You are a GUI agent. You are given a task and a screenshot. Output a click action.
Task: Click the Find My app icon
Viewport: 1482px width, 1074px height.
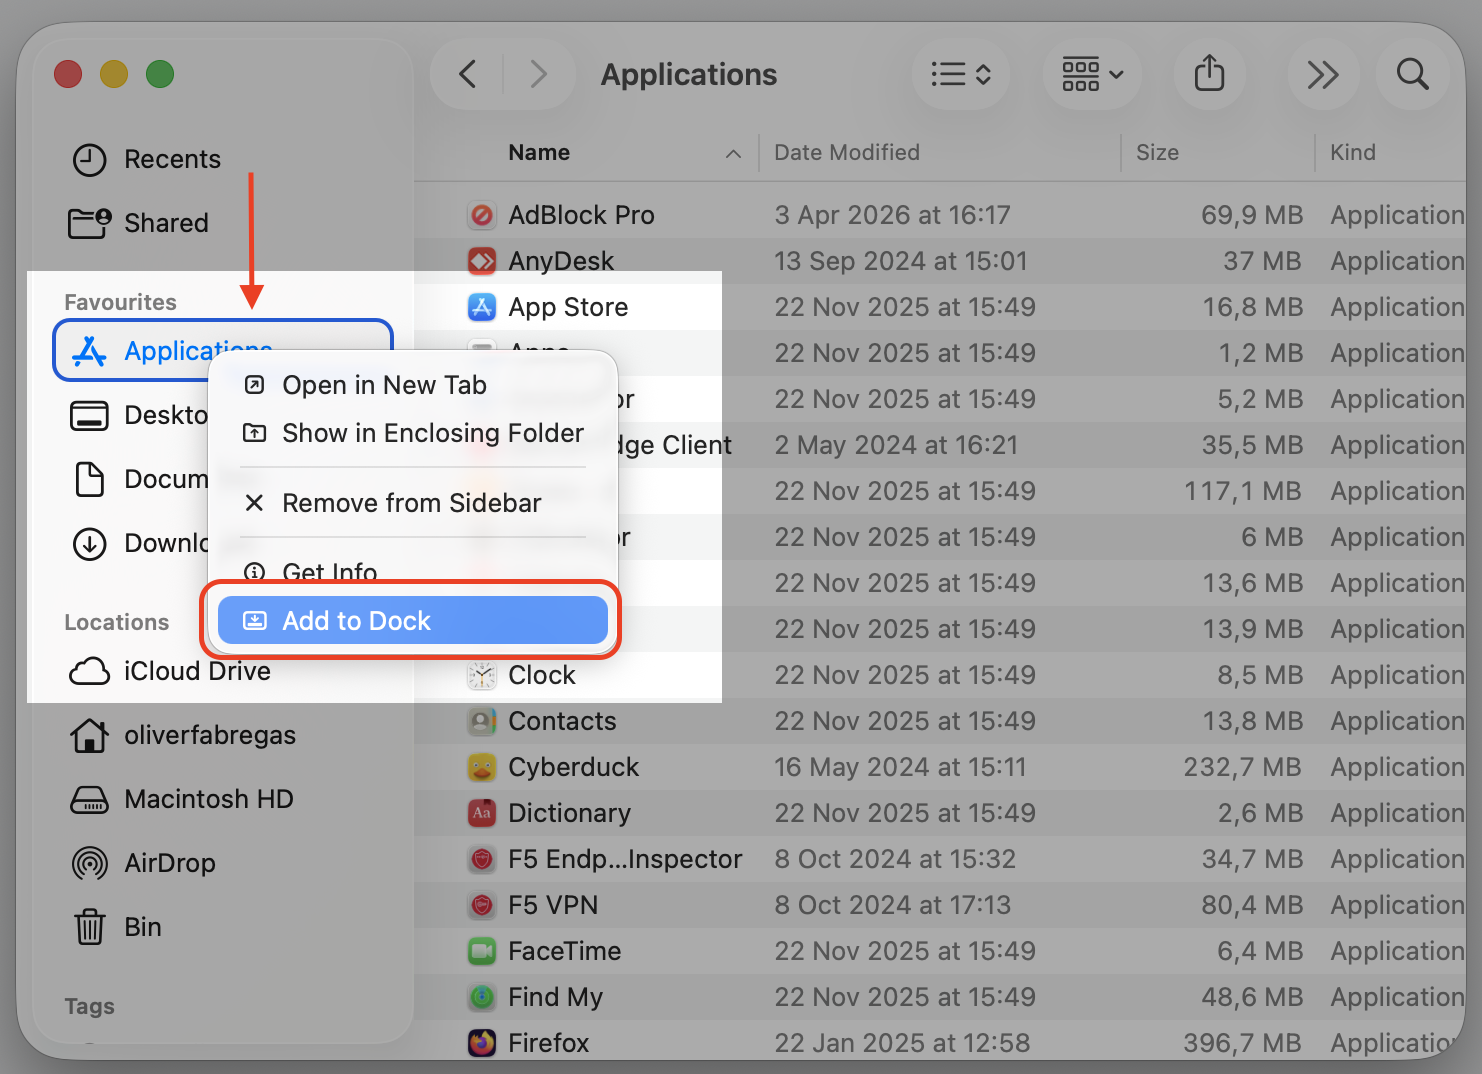pos(482,997)
